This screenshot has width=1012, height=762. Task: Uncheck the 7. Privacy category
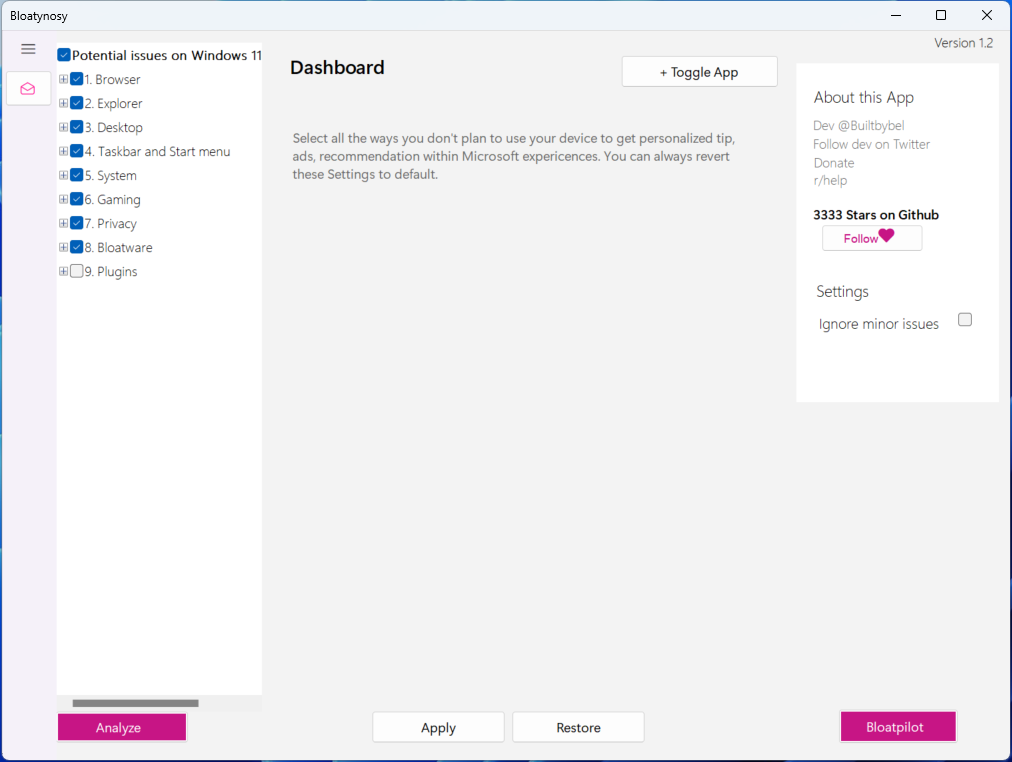[76, 223]
